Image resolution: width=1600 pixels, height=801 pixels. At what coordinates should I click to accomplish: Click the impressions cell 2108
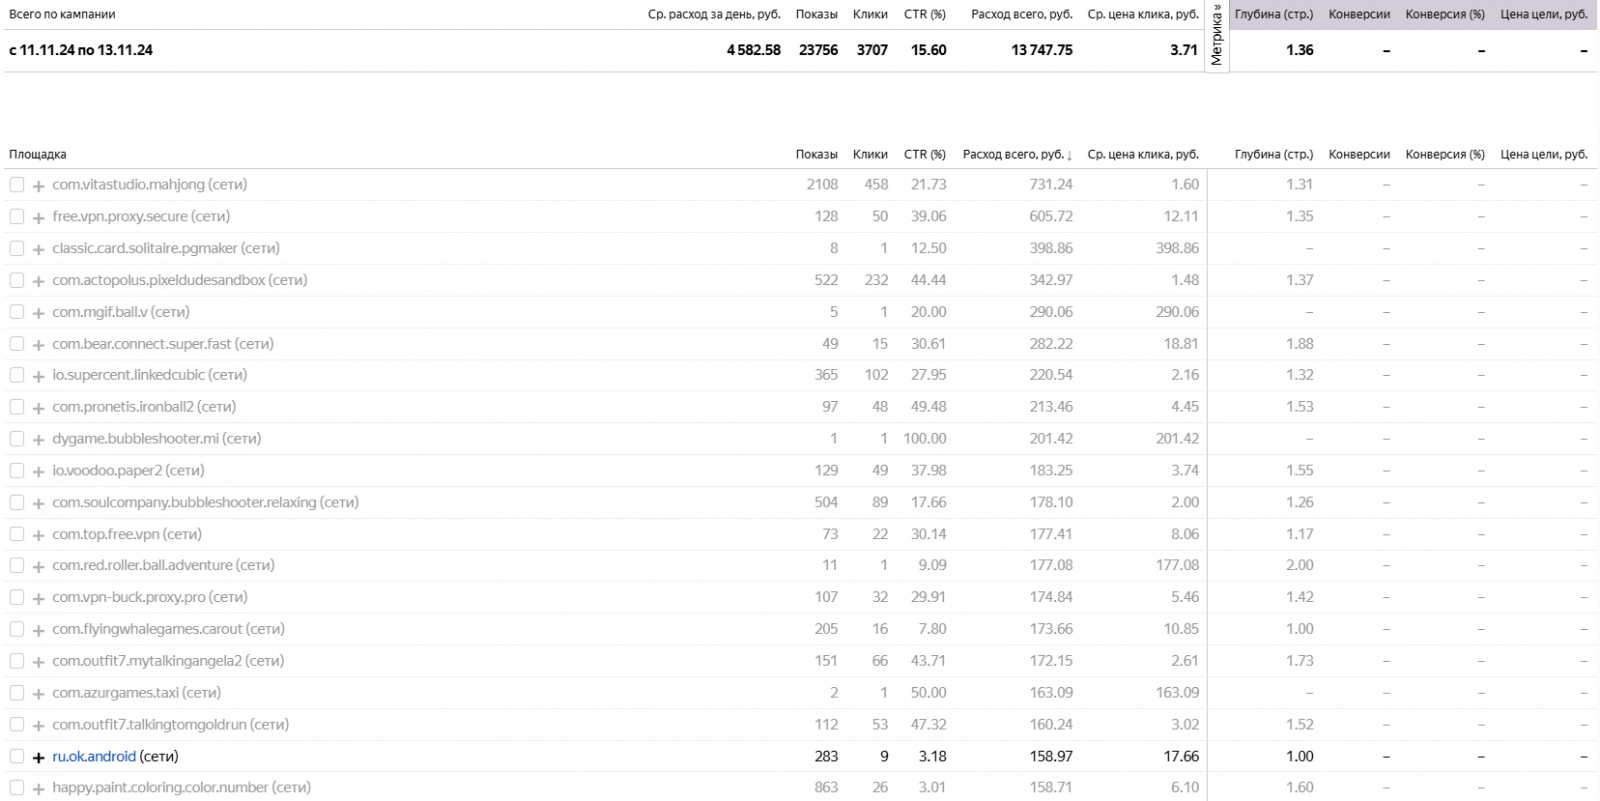coord(822,184)
